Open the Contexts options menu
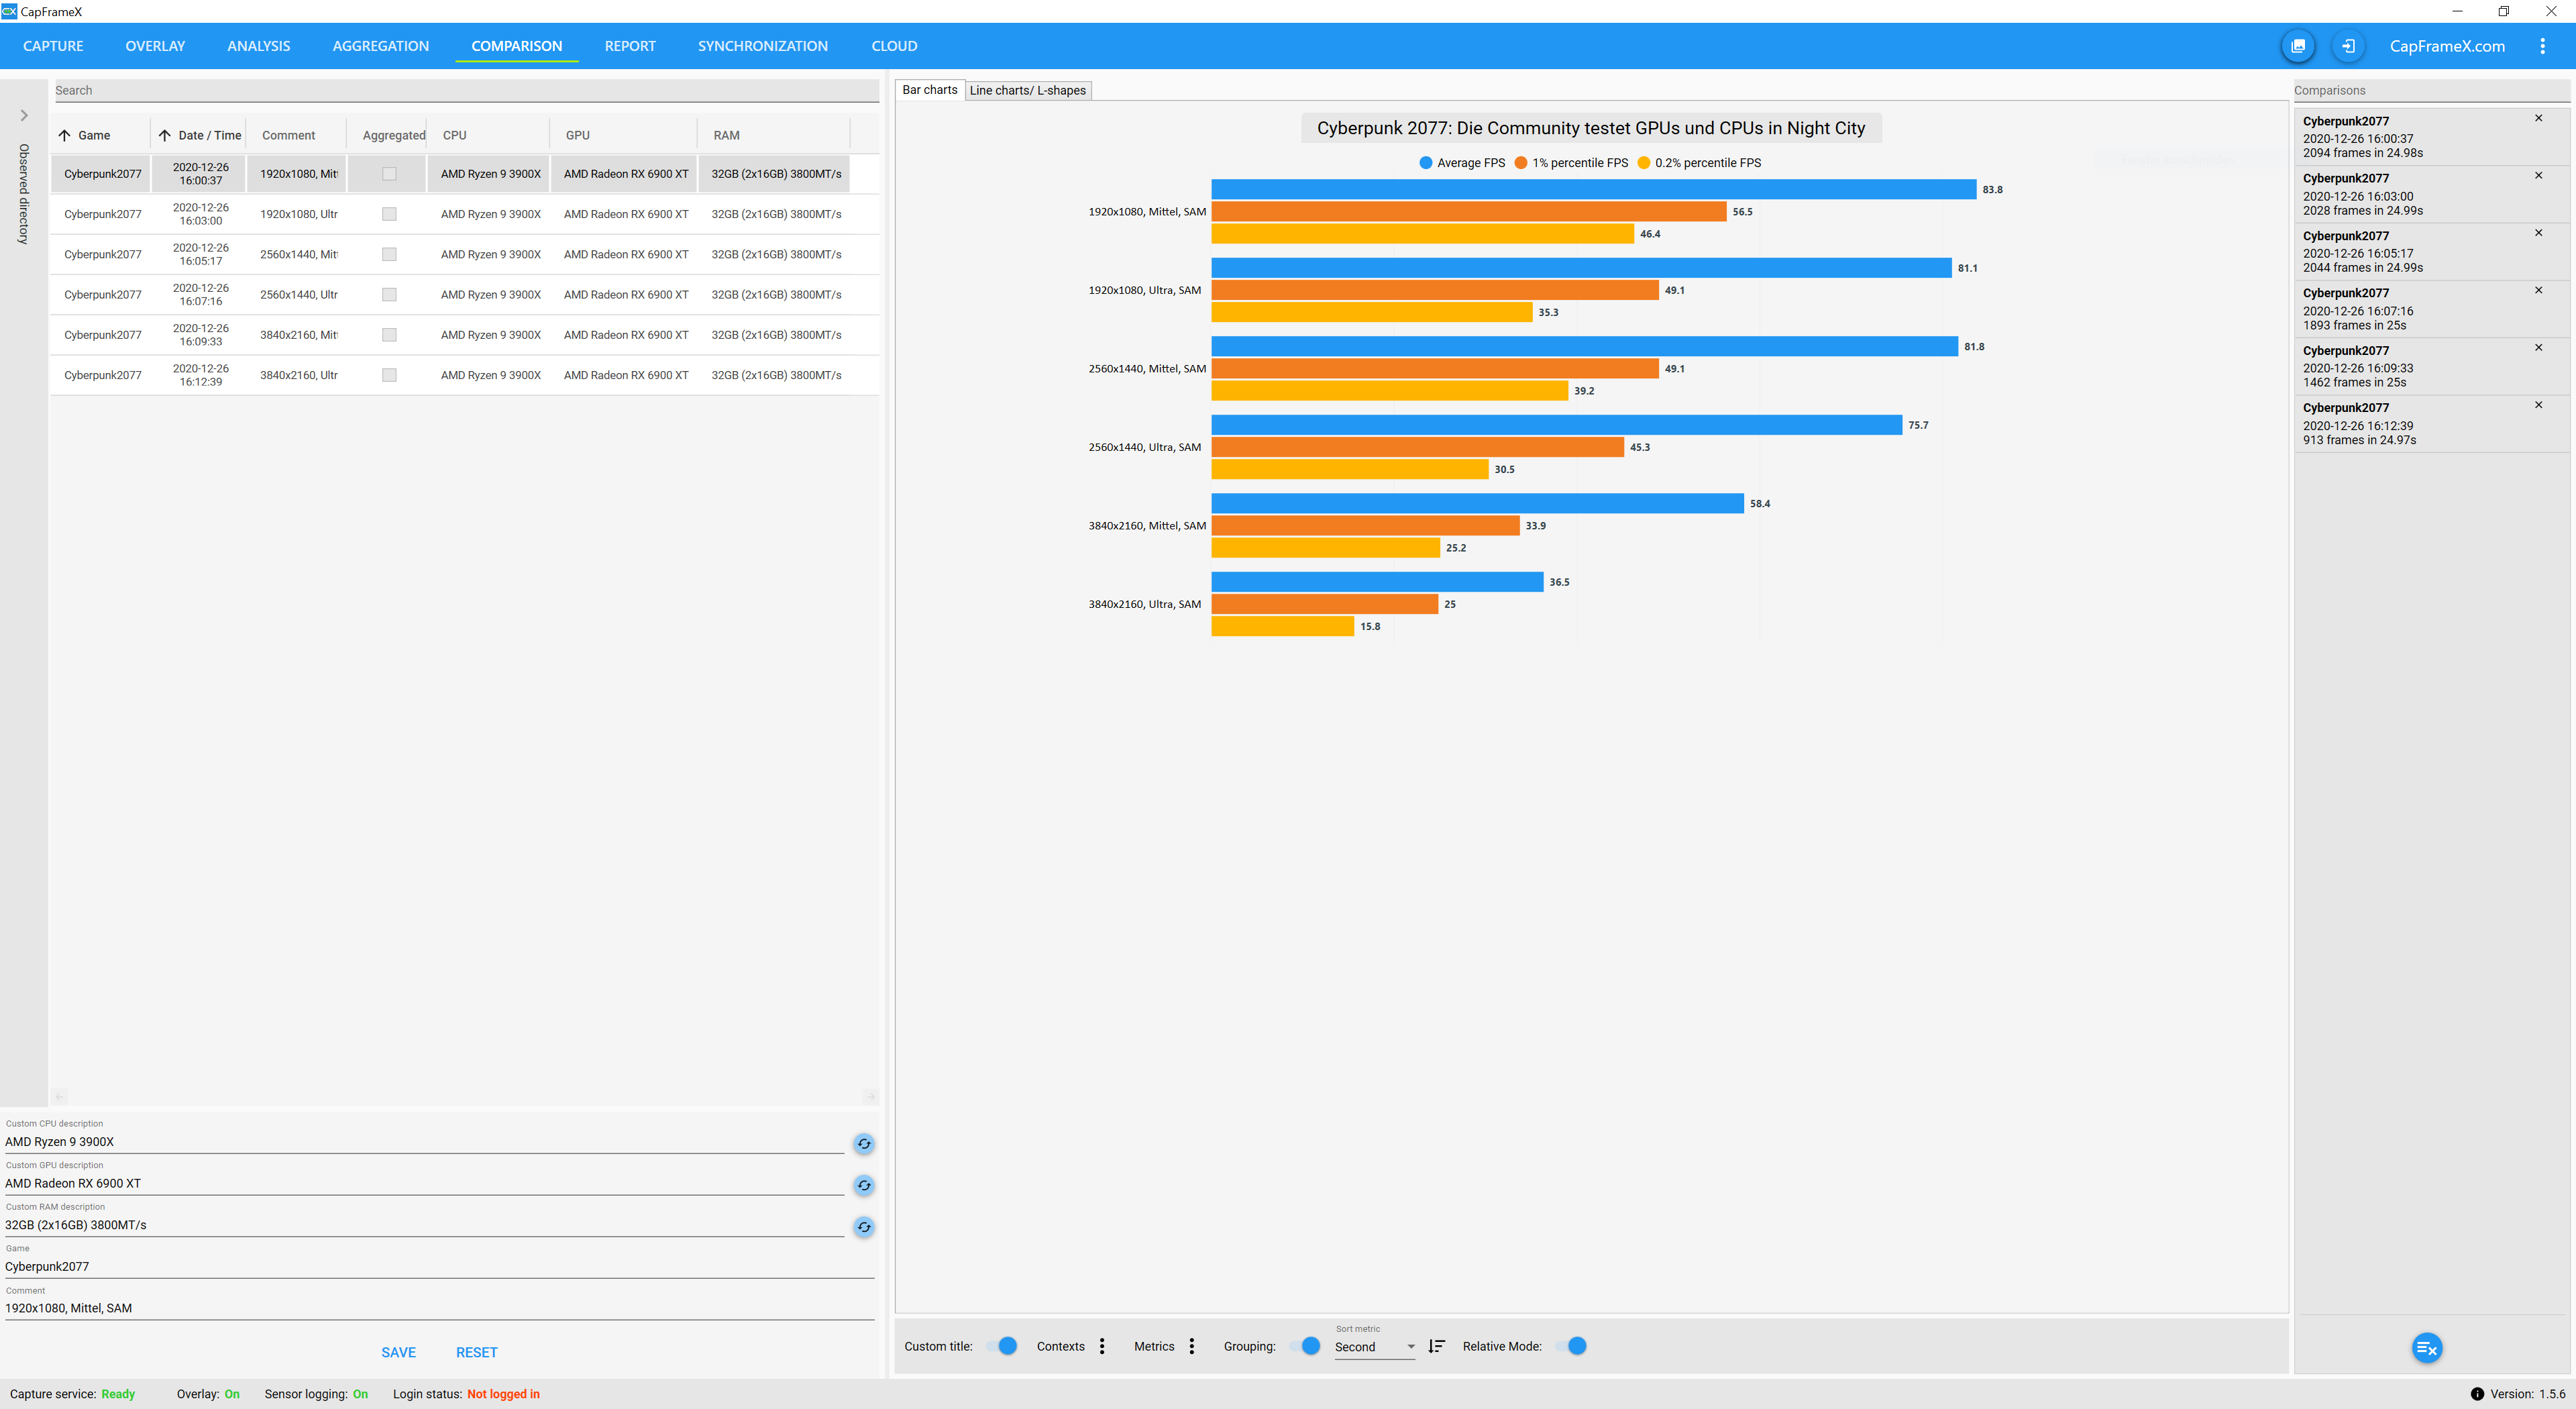Viewport: 2576px width, 1409px height. (x=1102, y=1346)
